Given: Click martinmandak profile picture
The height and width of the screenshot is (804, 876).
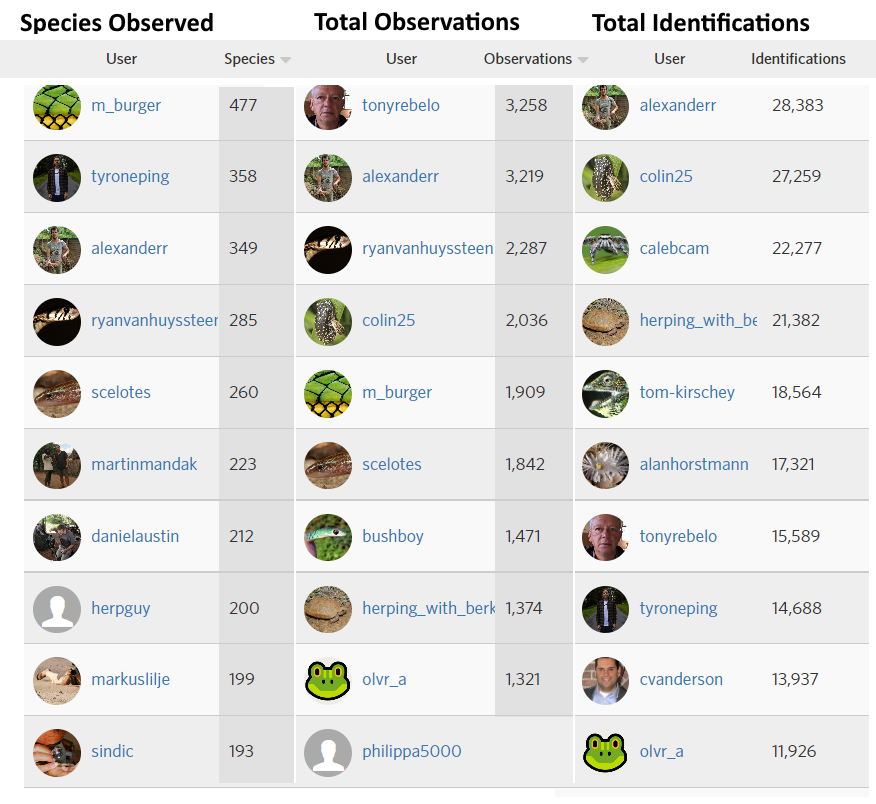Looking at the screenshot, I should 57,465.
